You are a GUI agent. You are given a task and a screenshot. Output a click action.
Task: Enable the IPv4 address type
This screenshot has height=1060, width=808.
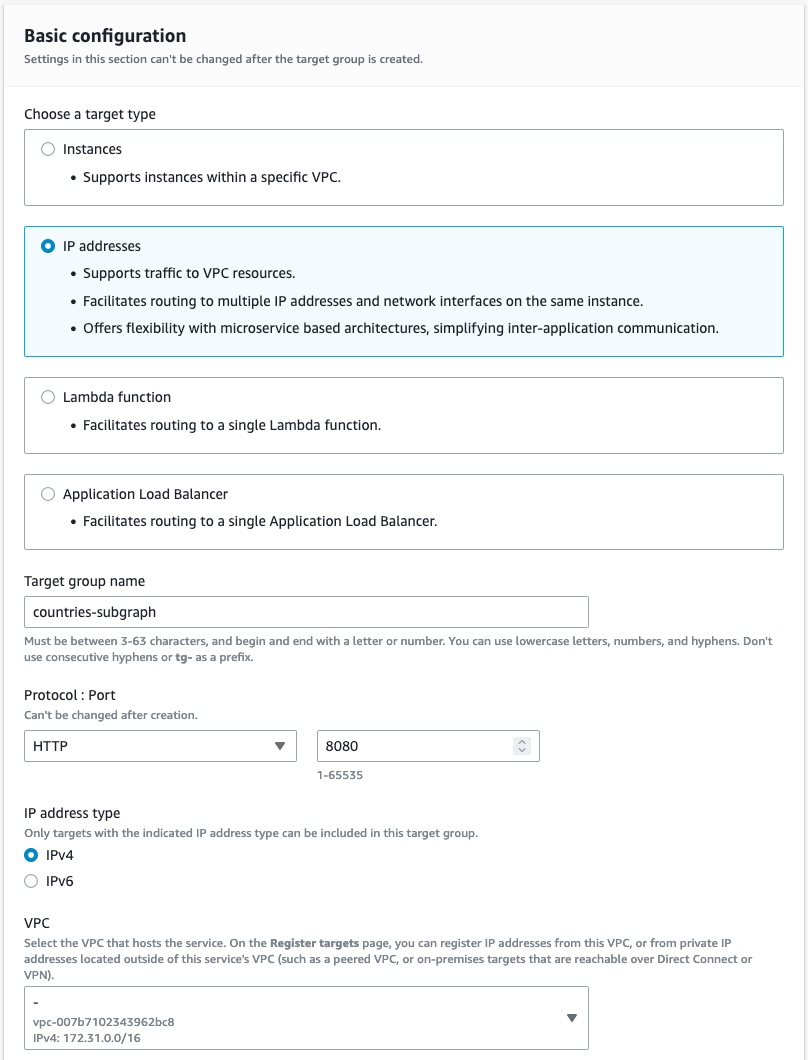pos(30,855)
